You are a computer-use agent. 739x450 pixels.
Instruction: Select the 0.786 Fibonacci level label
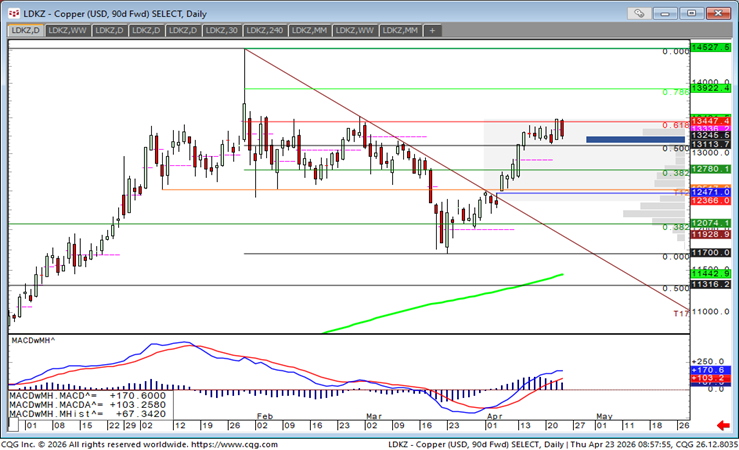point(676,91)
